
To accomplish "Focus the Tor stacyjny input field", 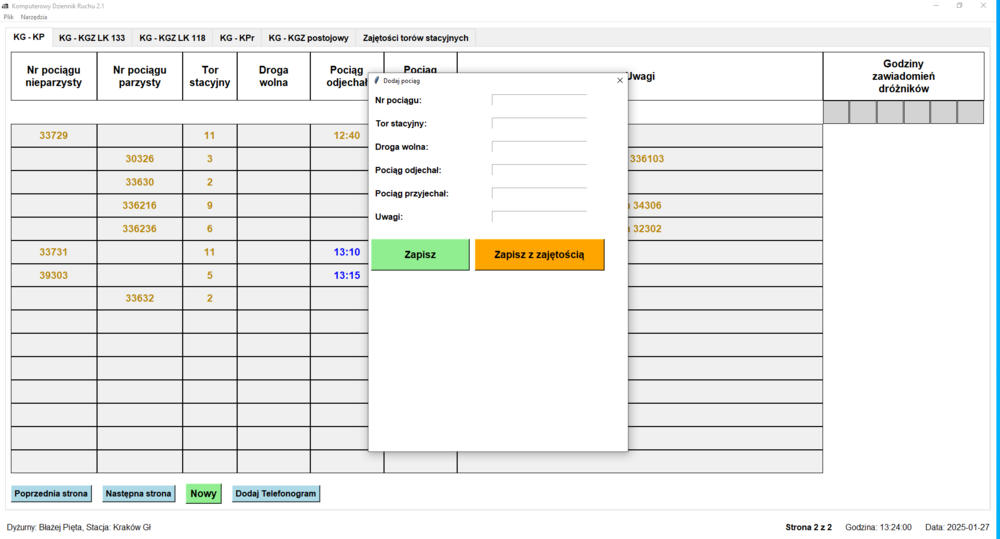I will tap(539, 123).
